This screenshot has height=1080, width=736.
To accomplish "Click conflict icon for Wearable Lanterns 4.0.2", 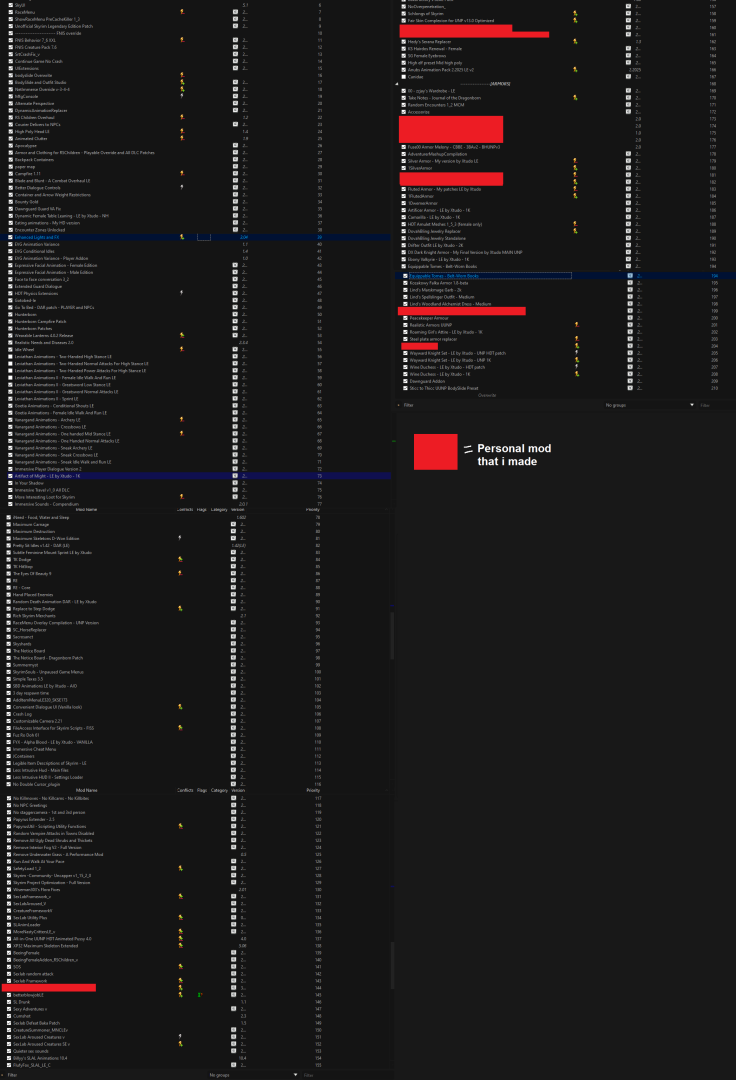I will 182,335.
